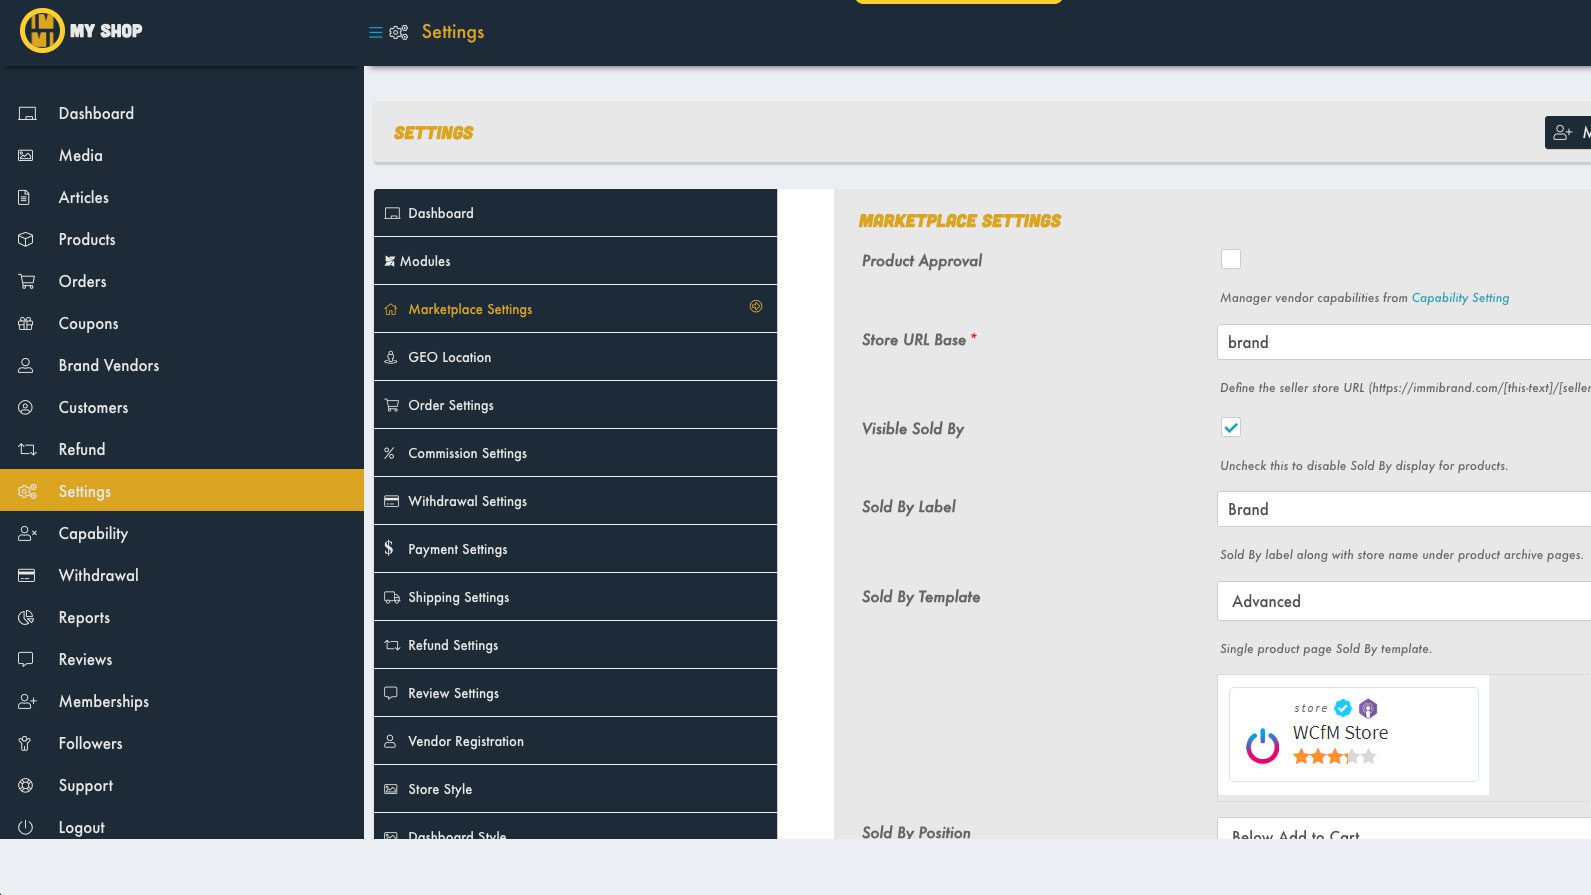Click the My Shop logo icon
Image resolution: width=1591 pixels, height=895 pixels.
[x=42, y=31]
